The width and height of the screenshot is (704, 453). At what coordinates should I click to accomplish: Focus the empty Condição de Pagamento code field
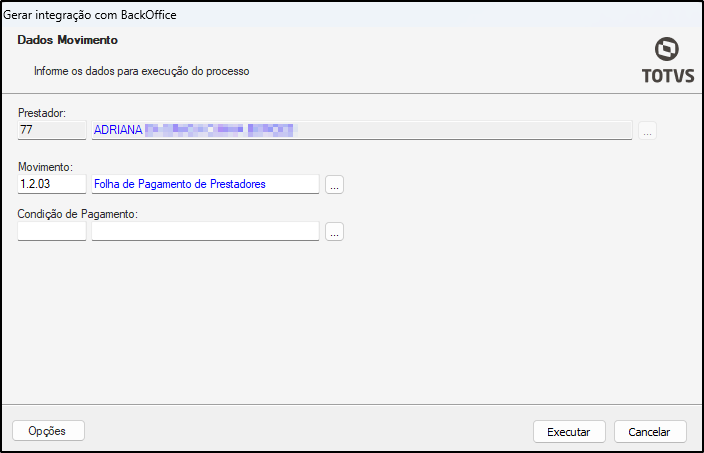pyautogui.click(x=52, y=231)
